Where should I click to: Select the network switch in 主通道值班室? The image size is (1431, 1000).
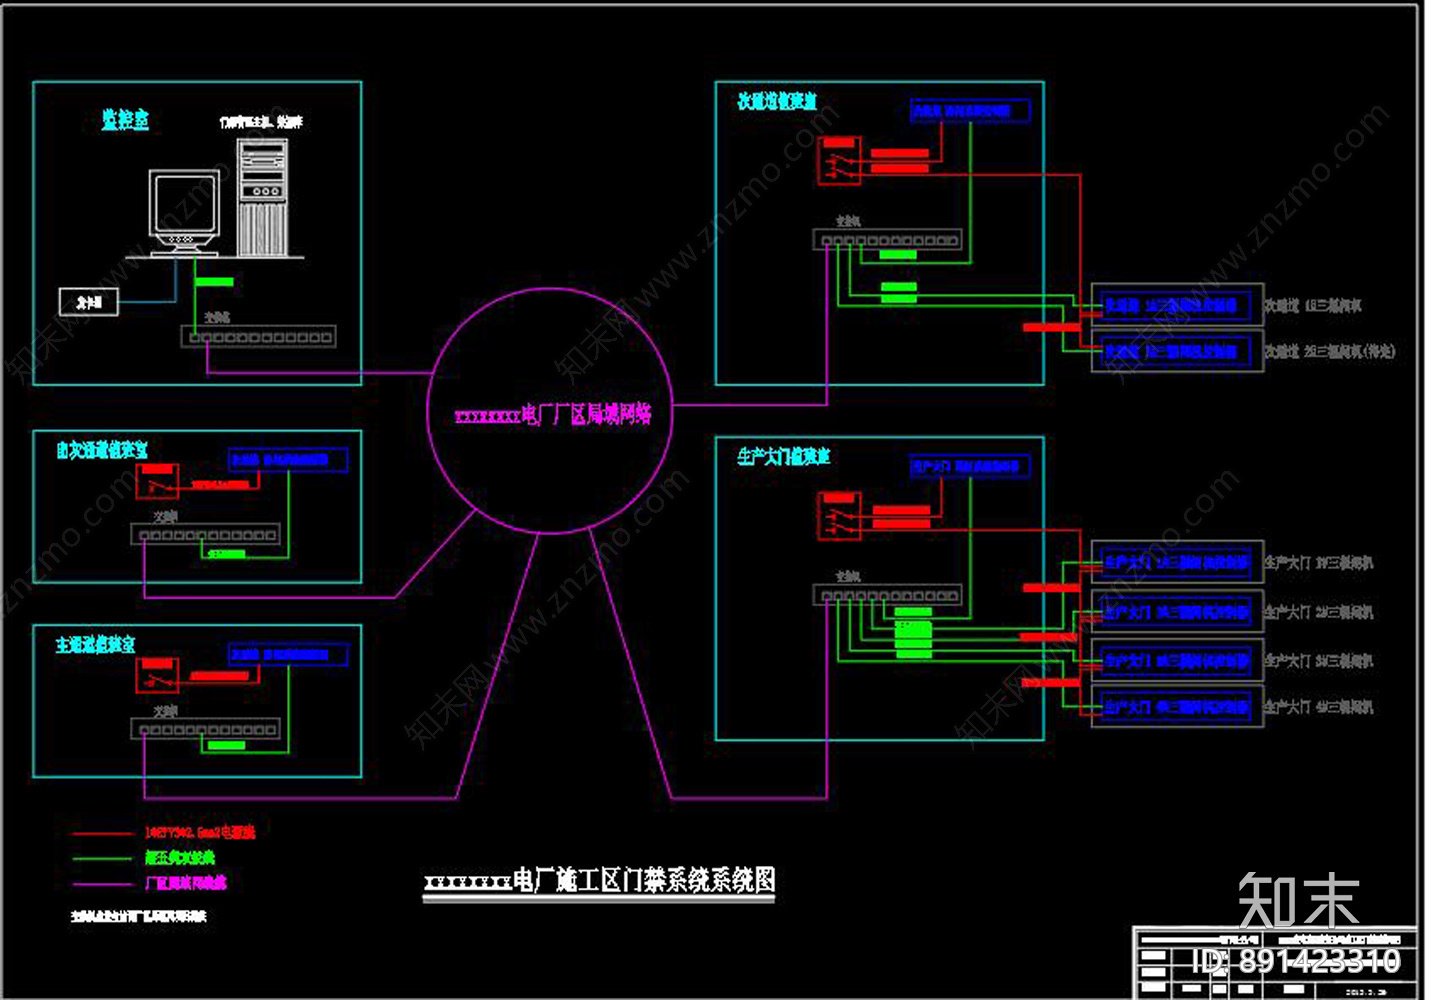click(x=205, y=730)
